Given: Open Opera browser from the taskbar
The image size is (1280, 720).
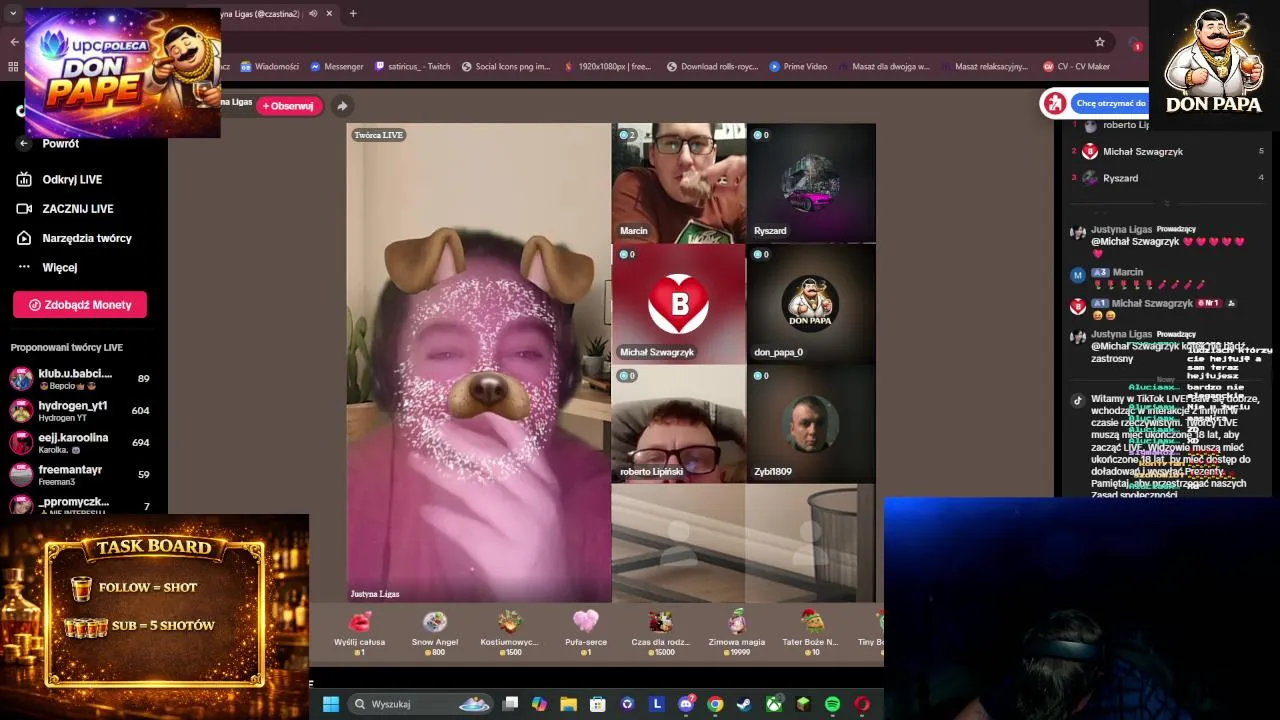Looking at the screenshot, I should coord(862,704).
